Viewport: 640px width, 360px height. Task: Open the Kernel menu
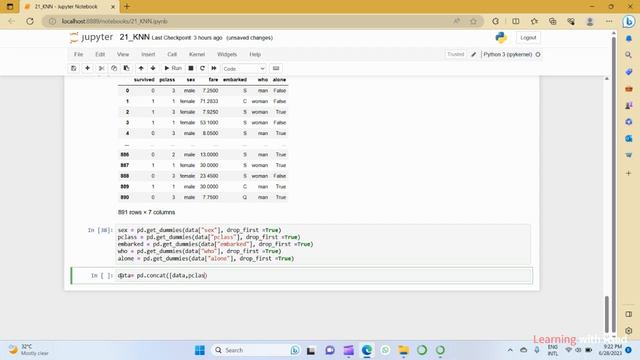[x=197, y=54]
